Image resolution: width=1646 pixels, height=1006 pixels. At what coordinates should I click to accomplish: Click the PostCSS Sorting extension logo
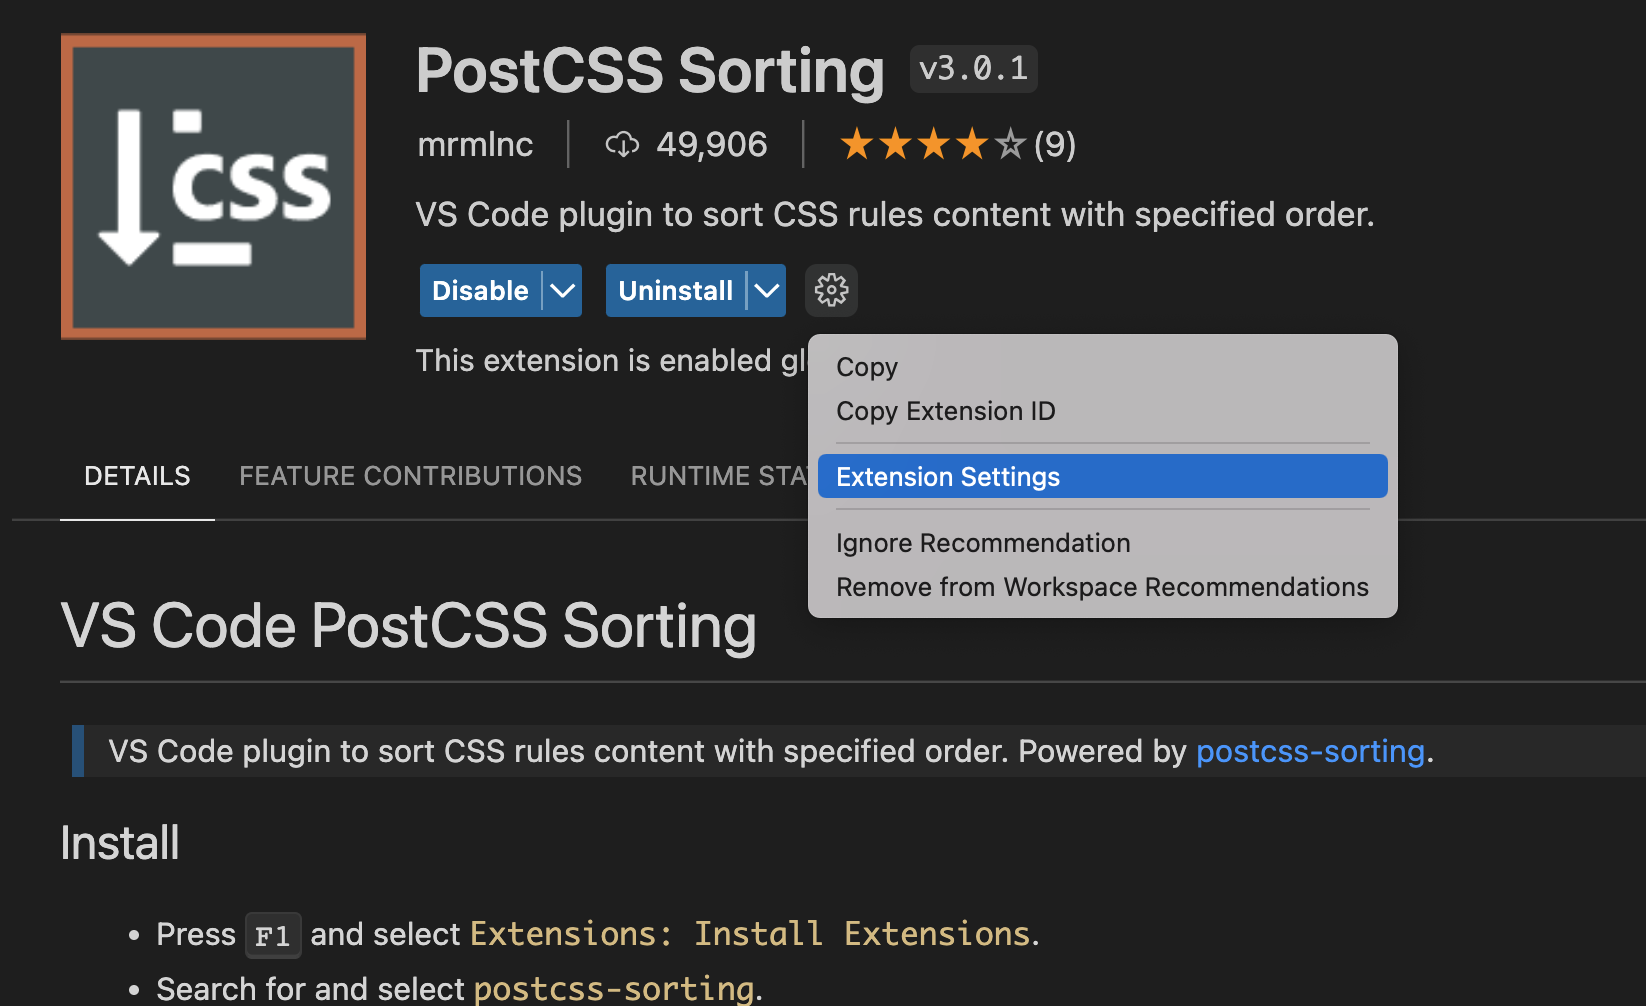click(x=213, y=187)
